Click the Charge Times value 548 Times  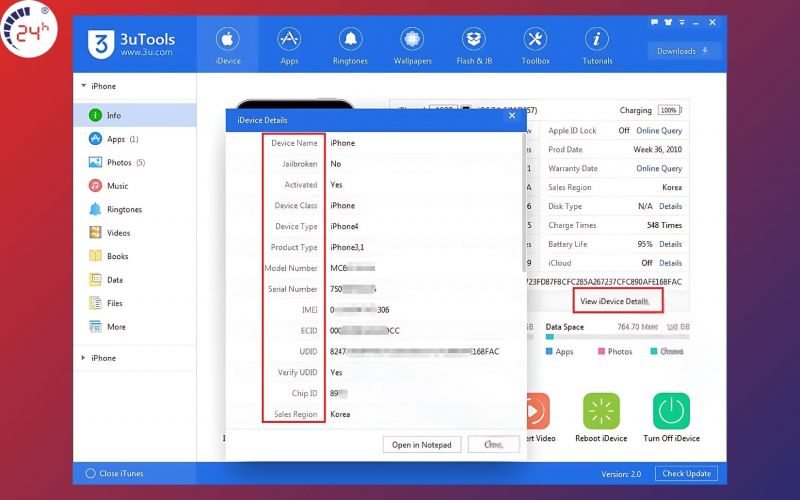click(664, 225)
